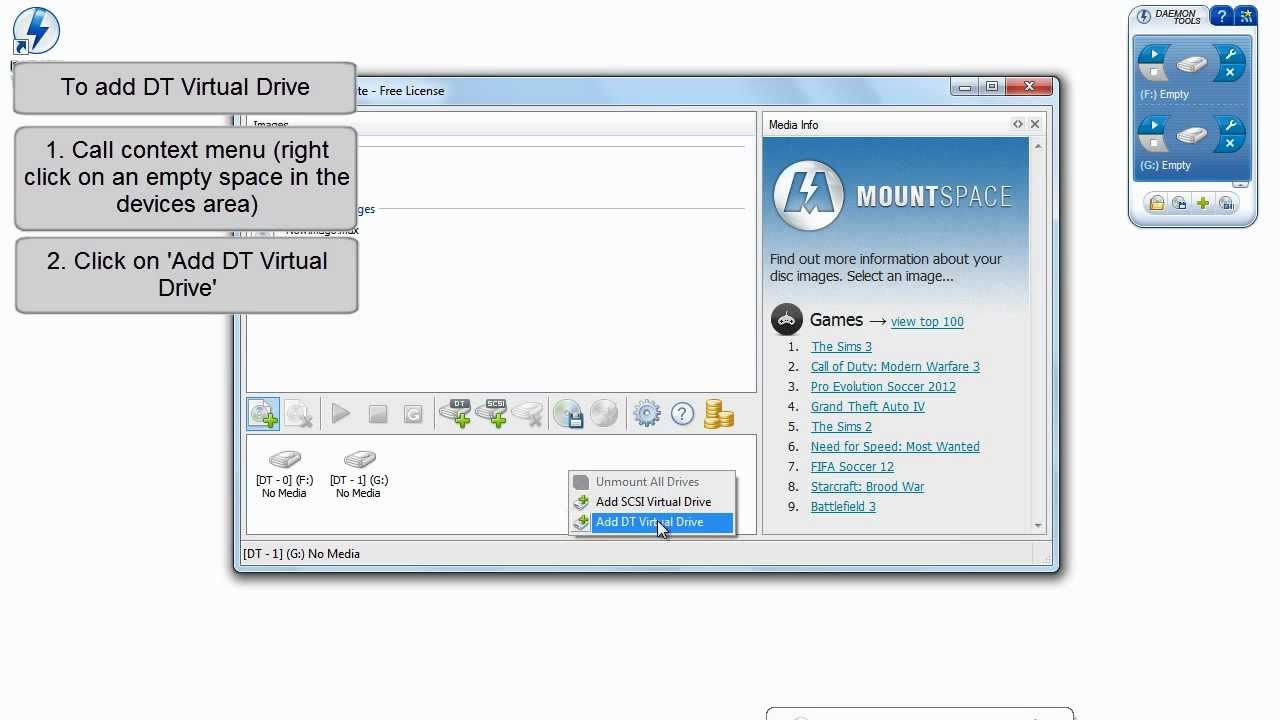
Task: Click the Add DT Virtual Drive toolbar icon
Action: (x=455, y=414)
